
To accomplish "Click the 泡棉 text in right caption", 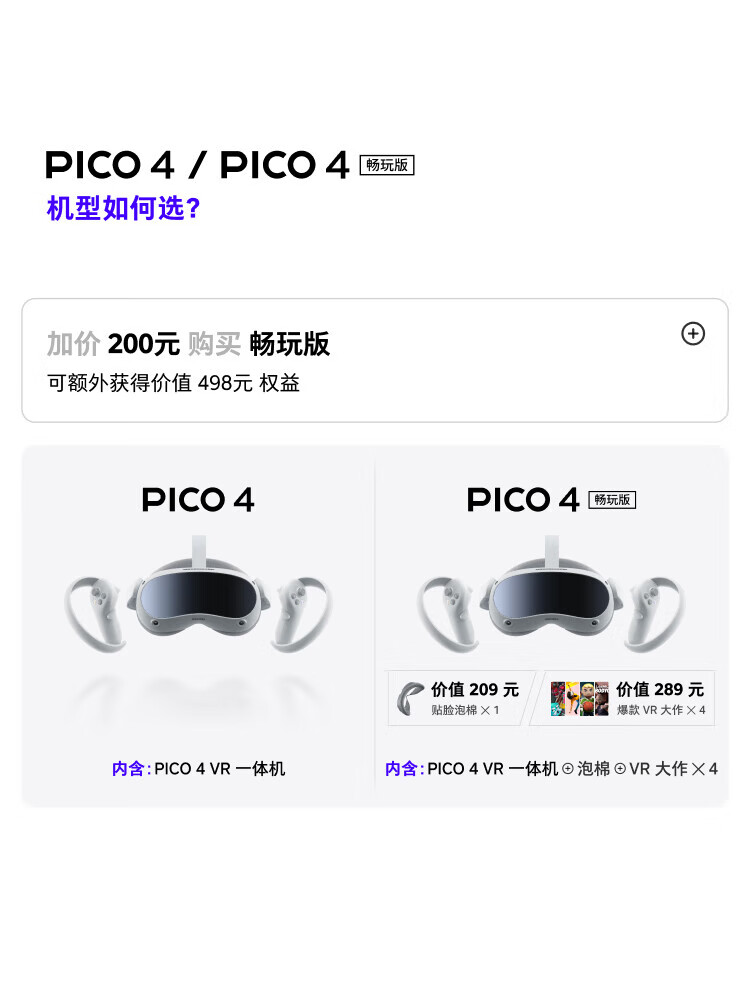I will click(594, 769).
